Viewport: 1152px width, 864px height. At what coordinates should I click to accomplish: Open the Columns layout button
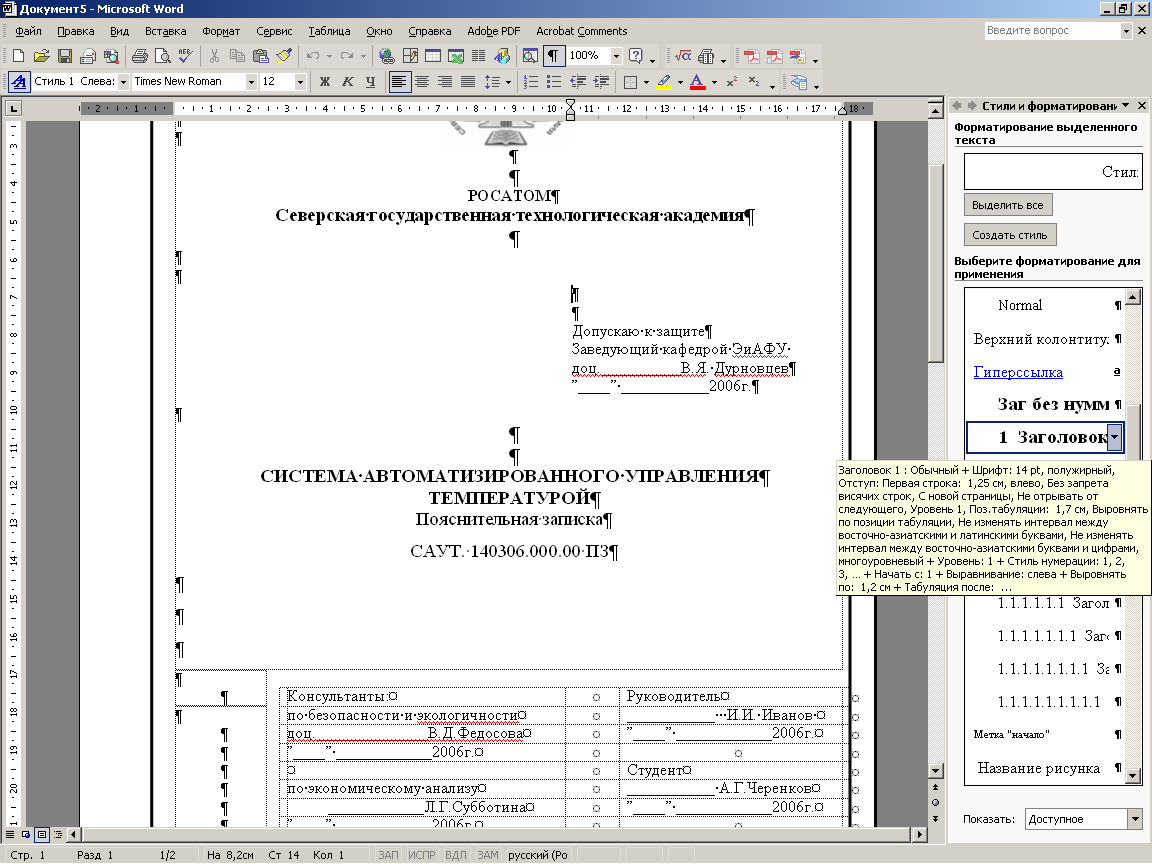point(478,56)
